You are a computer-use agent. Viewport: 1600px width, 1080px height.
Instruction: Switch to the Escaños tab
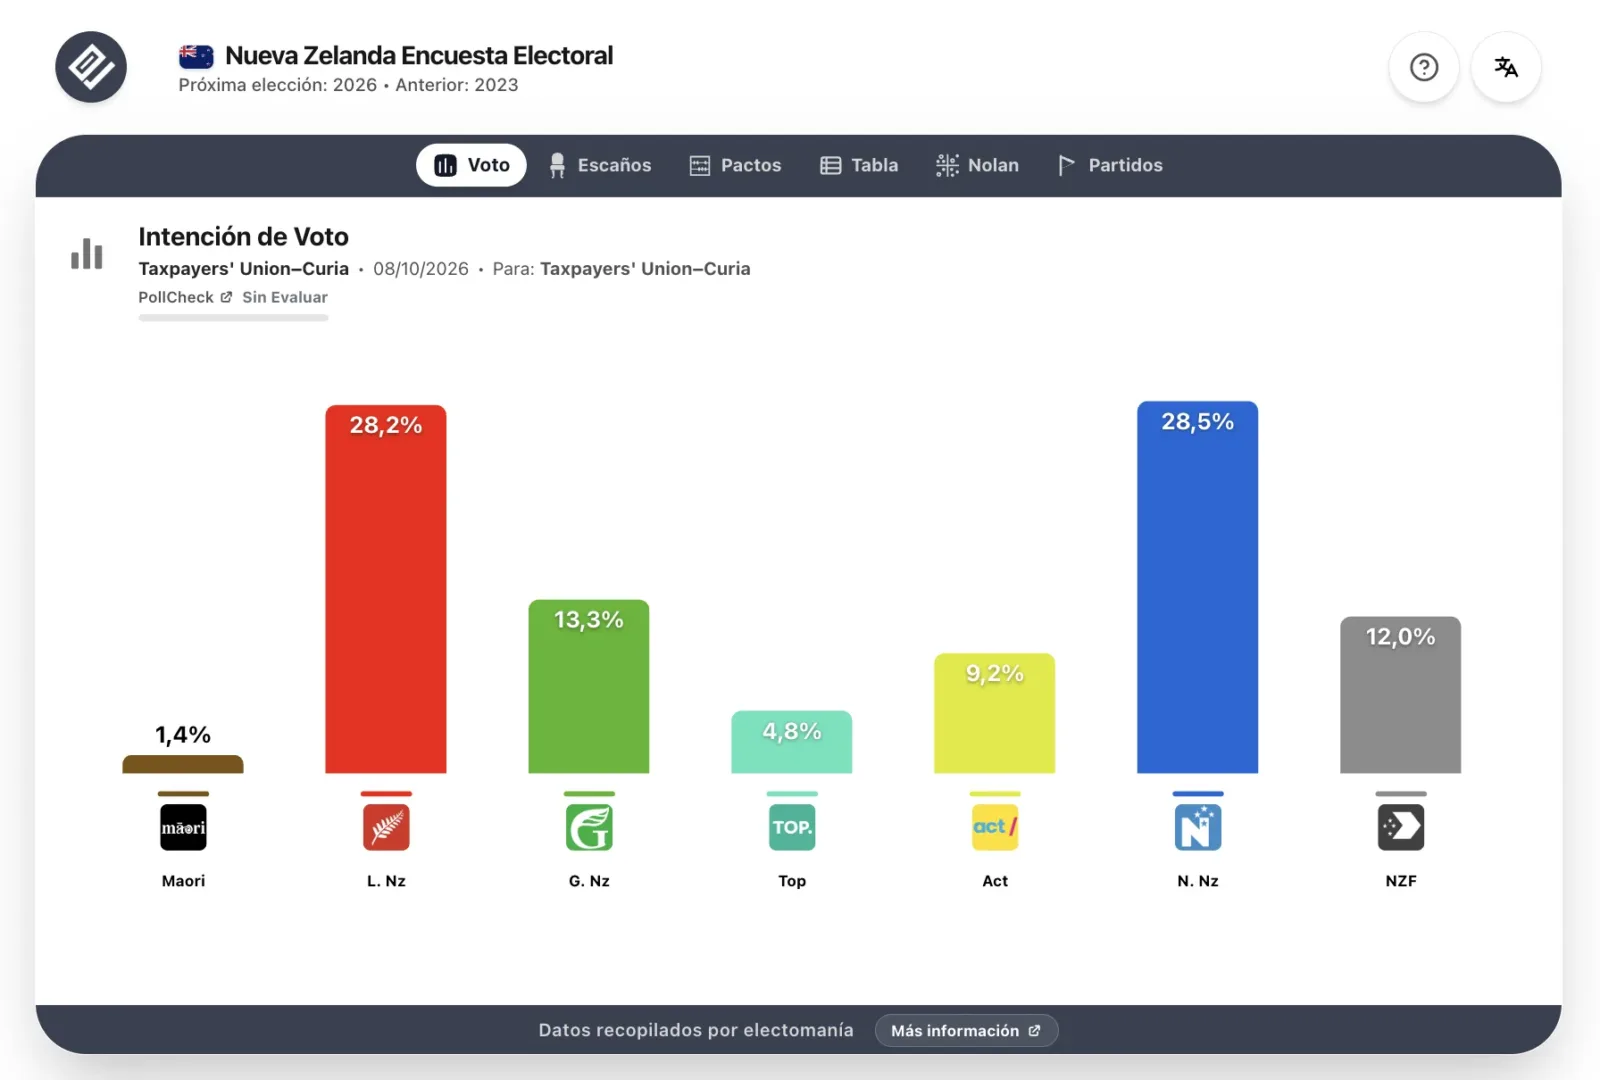[x=600, y=165]
